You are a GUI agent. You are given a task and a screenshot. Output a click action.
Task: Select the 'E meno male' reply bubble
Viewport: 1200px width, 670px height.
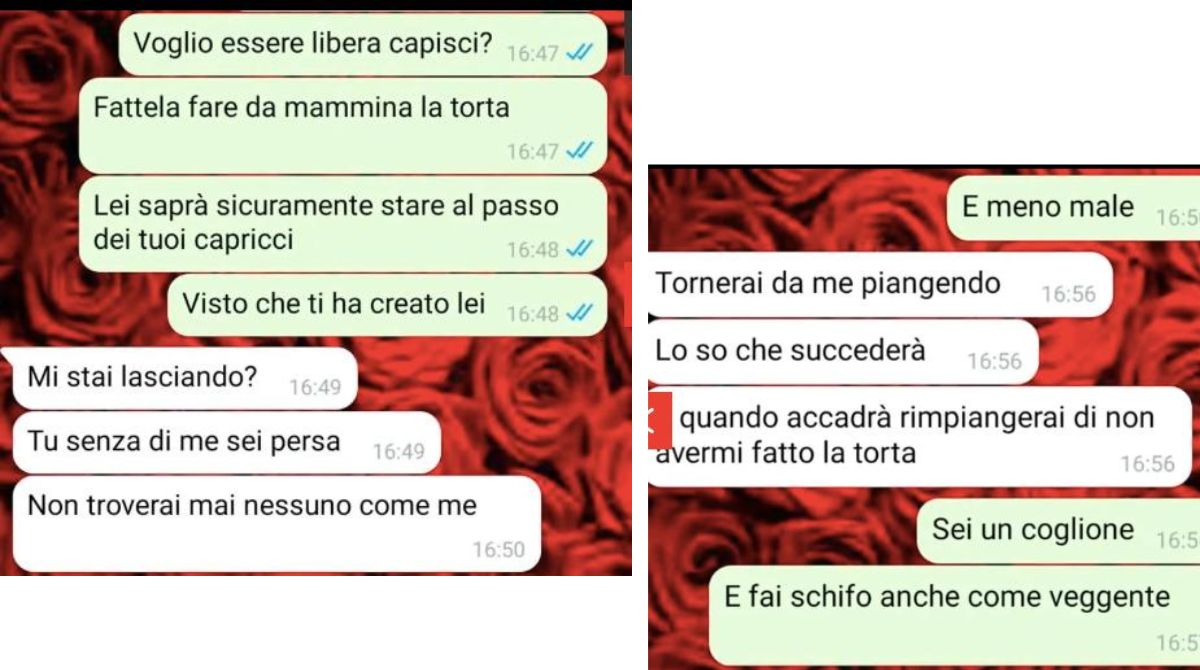click(x=1073, y=208)
